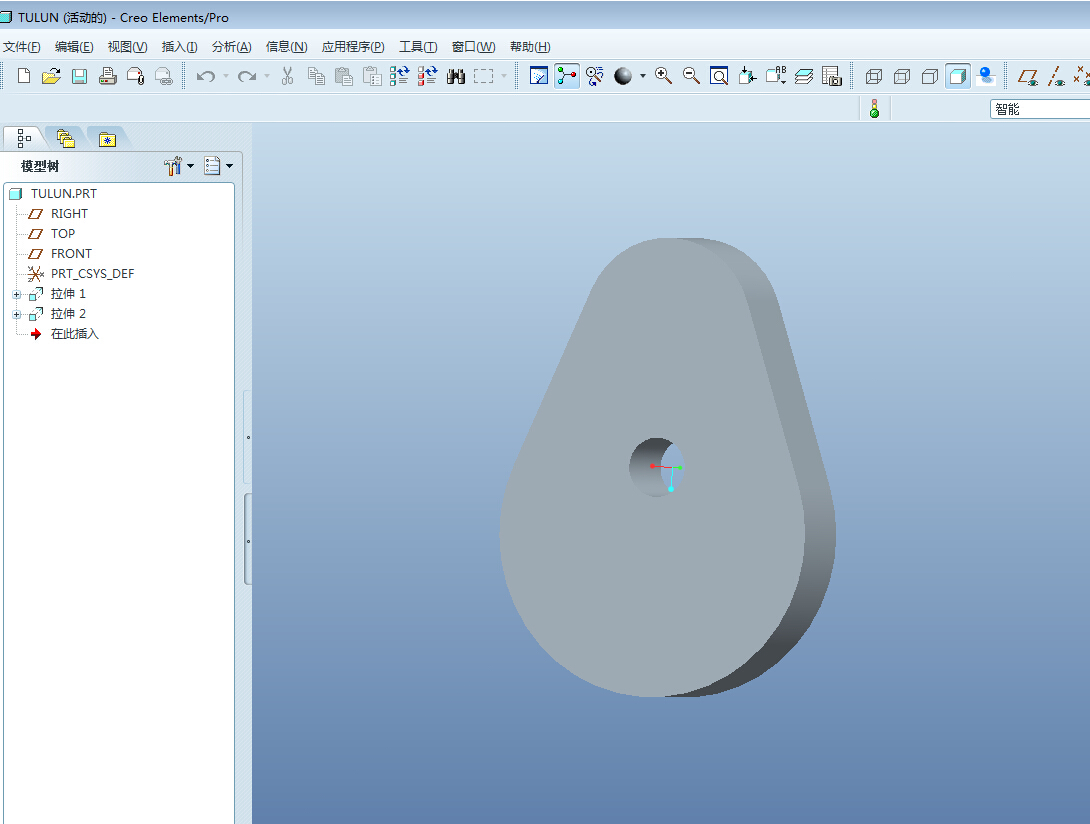The width and height of the screenshot is (1090, 824).
Task: Switch to the model tree tab
Action: tap(24, 138)
